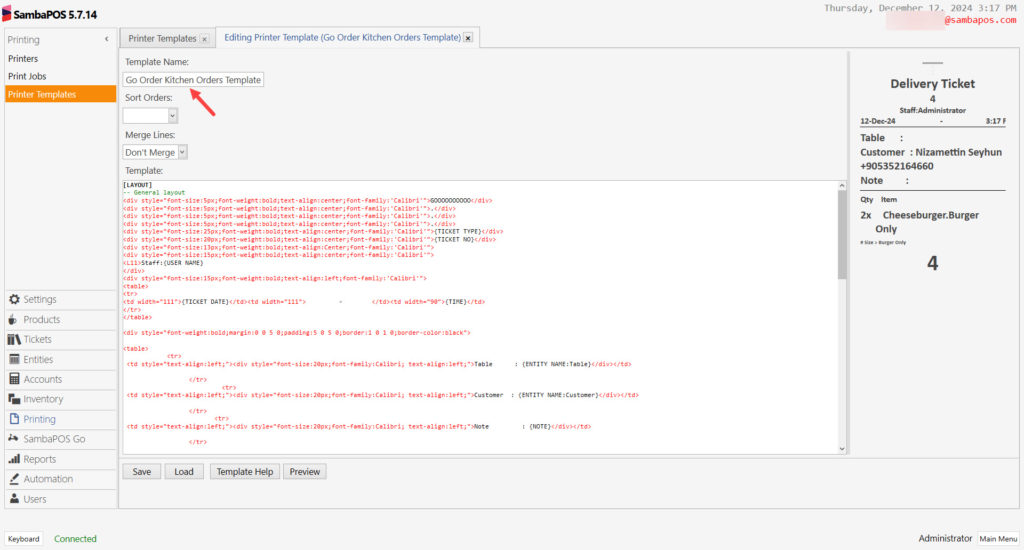Click the [LAYOUT] line in template
Viewport: 1024px width, 550px height.
137,185
